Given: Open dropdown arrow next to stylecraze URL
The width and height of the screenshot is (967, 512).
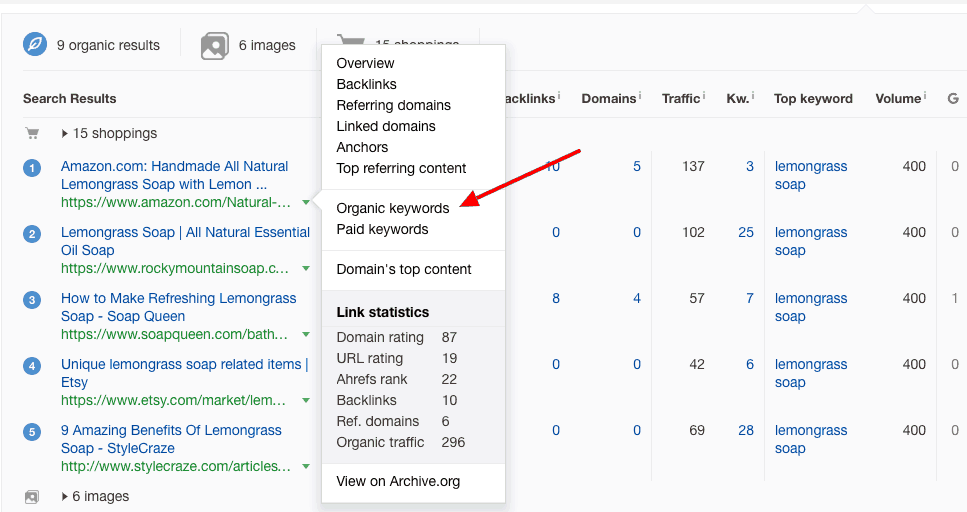Looking at the screenshot, I should [306, 466].
